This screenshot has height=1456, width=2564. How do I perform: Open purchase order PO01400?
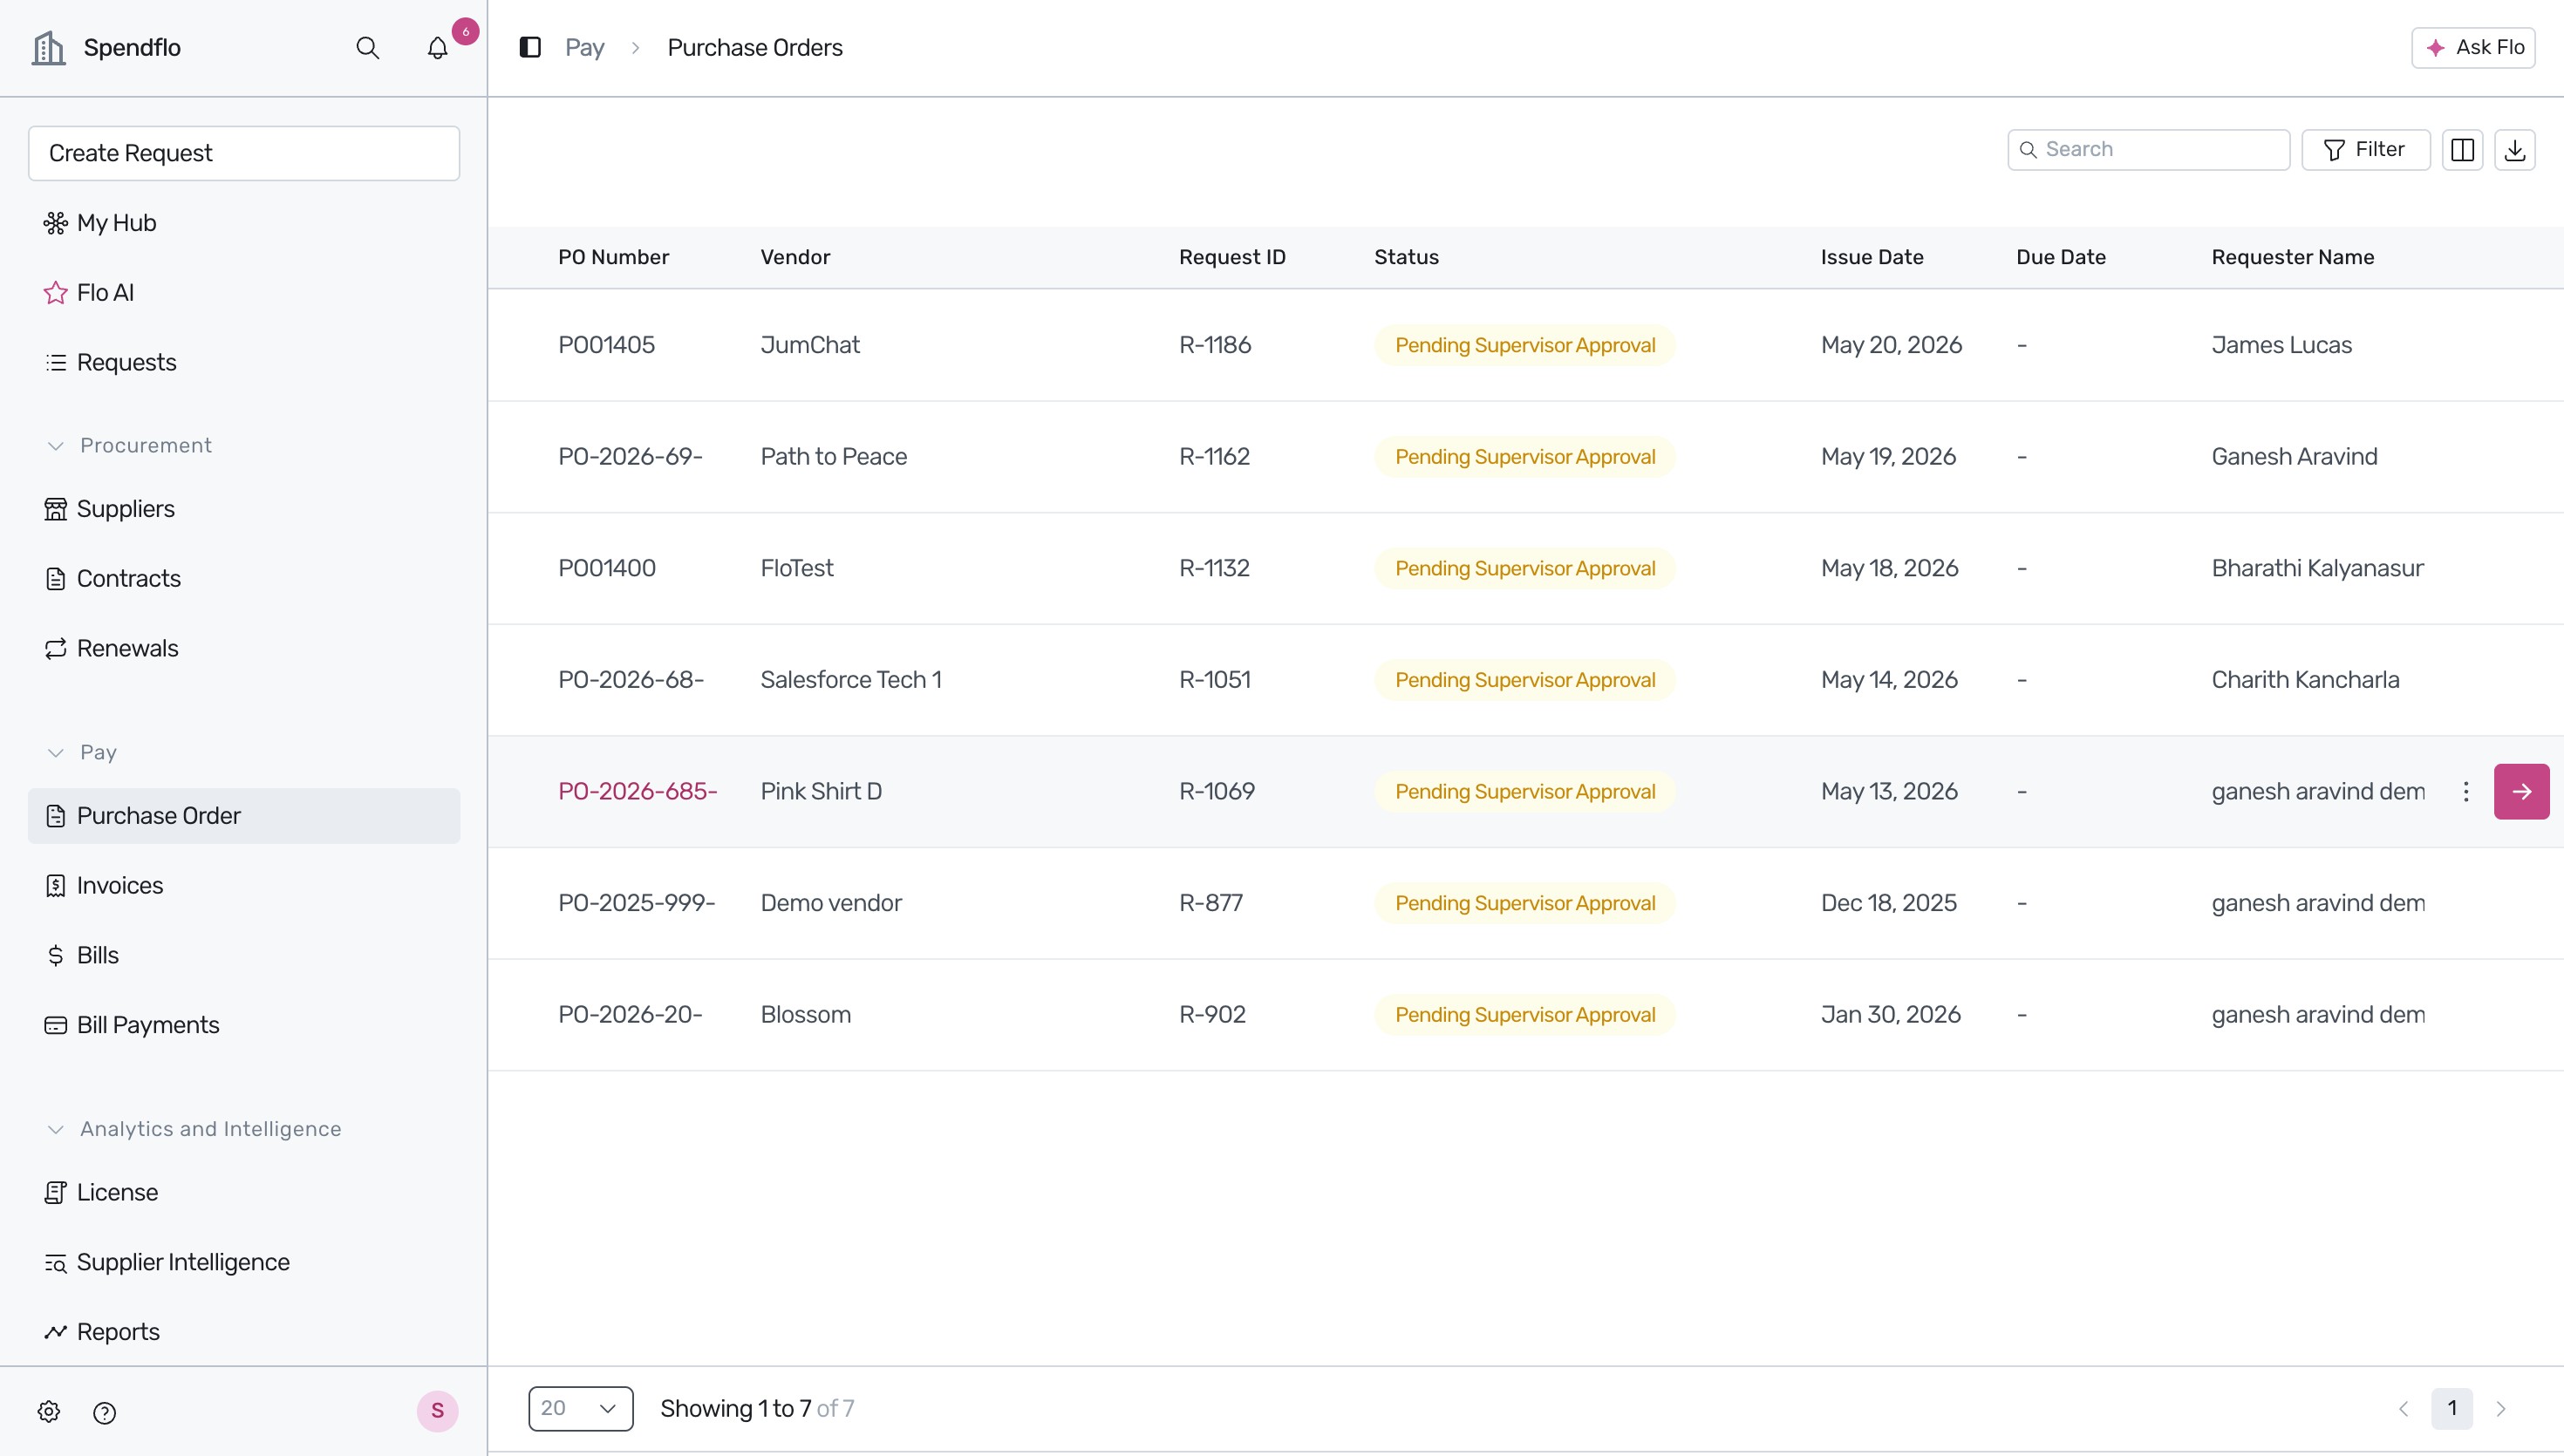(606, 569)
